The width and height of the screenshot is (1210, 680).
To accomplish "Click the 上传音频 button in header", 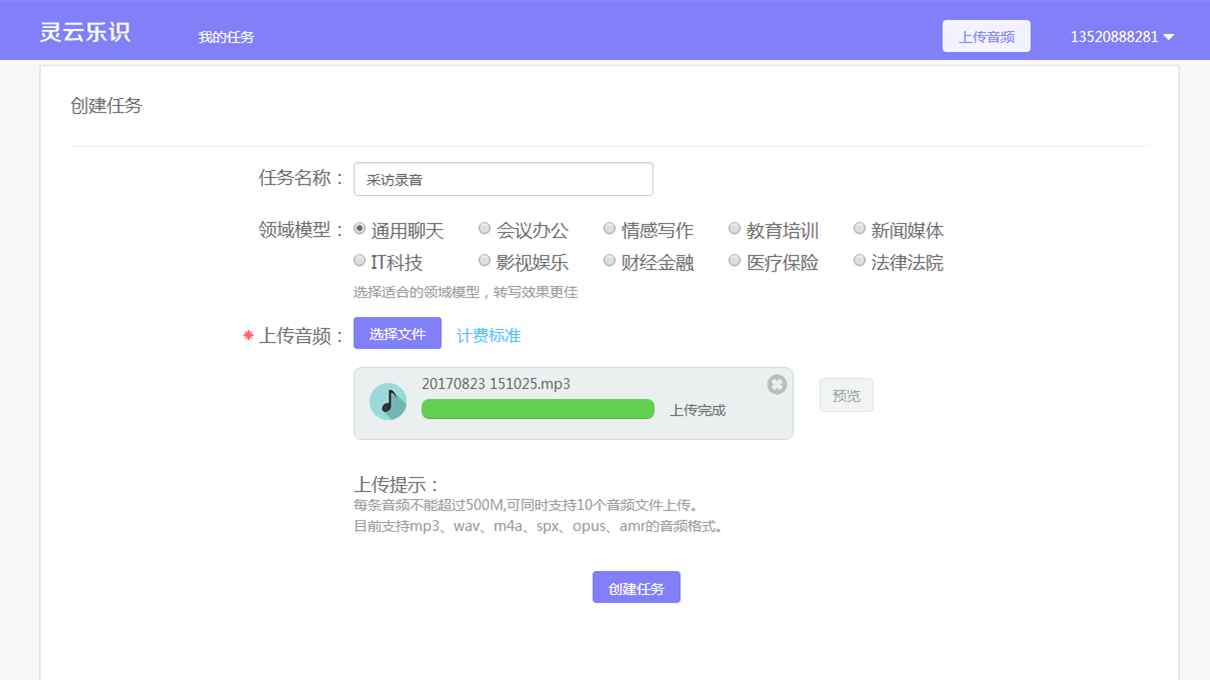I will [986, 37].
